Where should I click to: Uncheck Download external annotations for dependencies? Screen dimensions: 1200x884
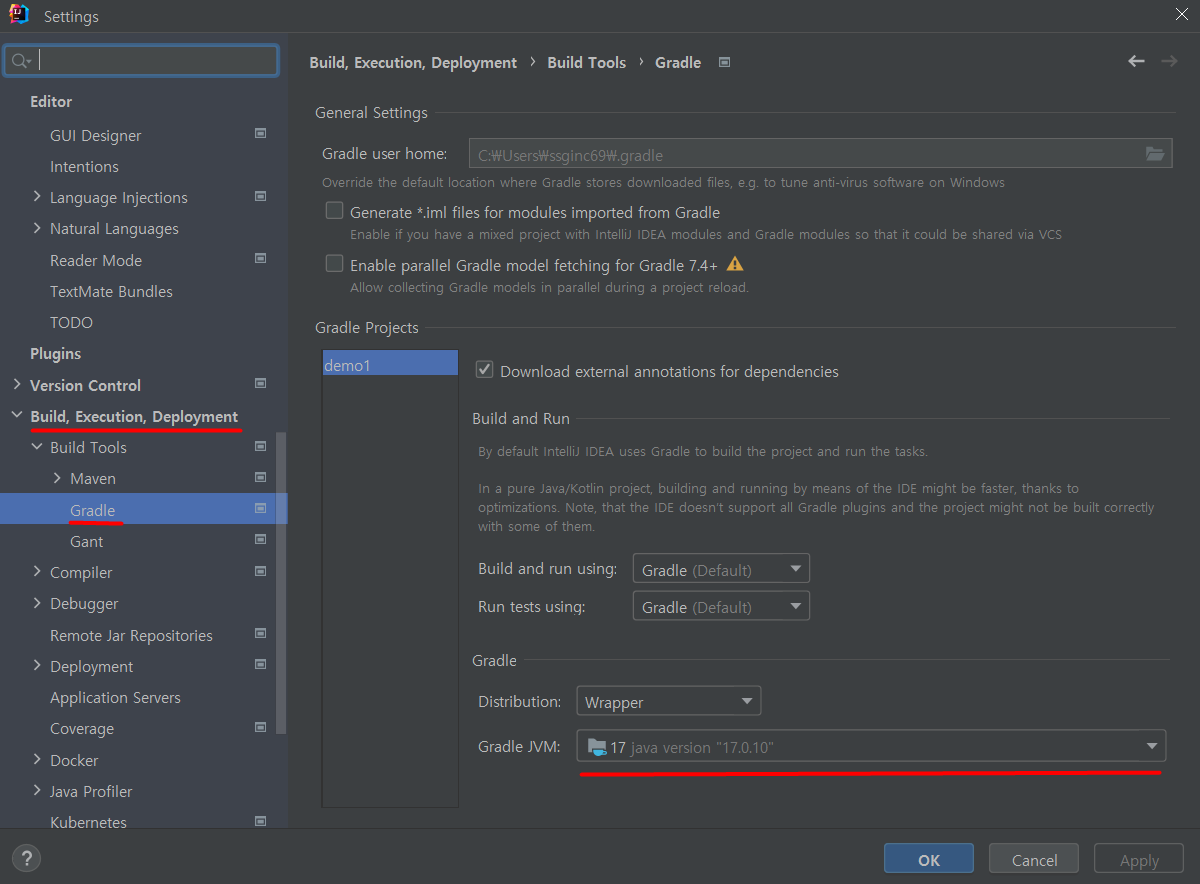(x=484, y=370)
